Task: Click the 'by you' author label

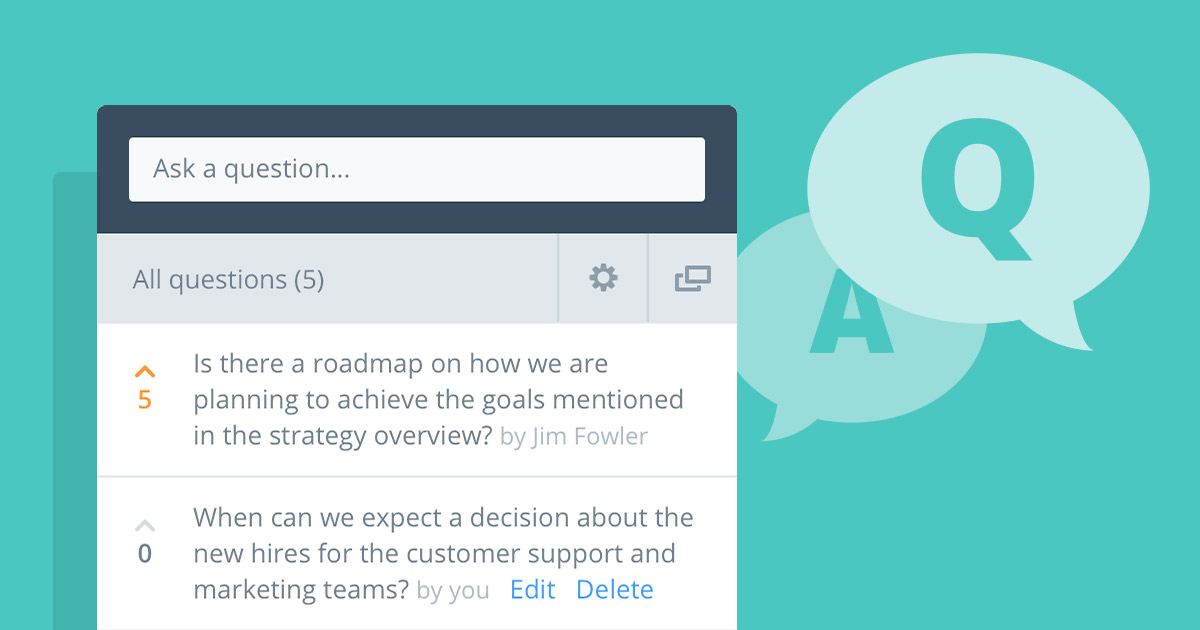Action: [453, 591]
